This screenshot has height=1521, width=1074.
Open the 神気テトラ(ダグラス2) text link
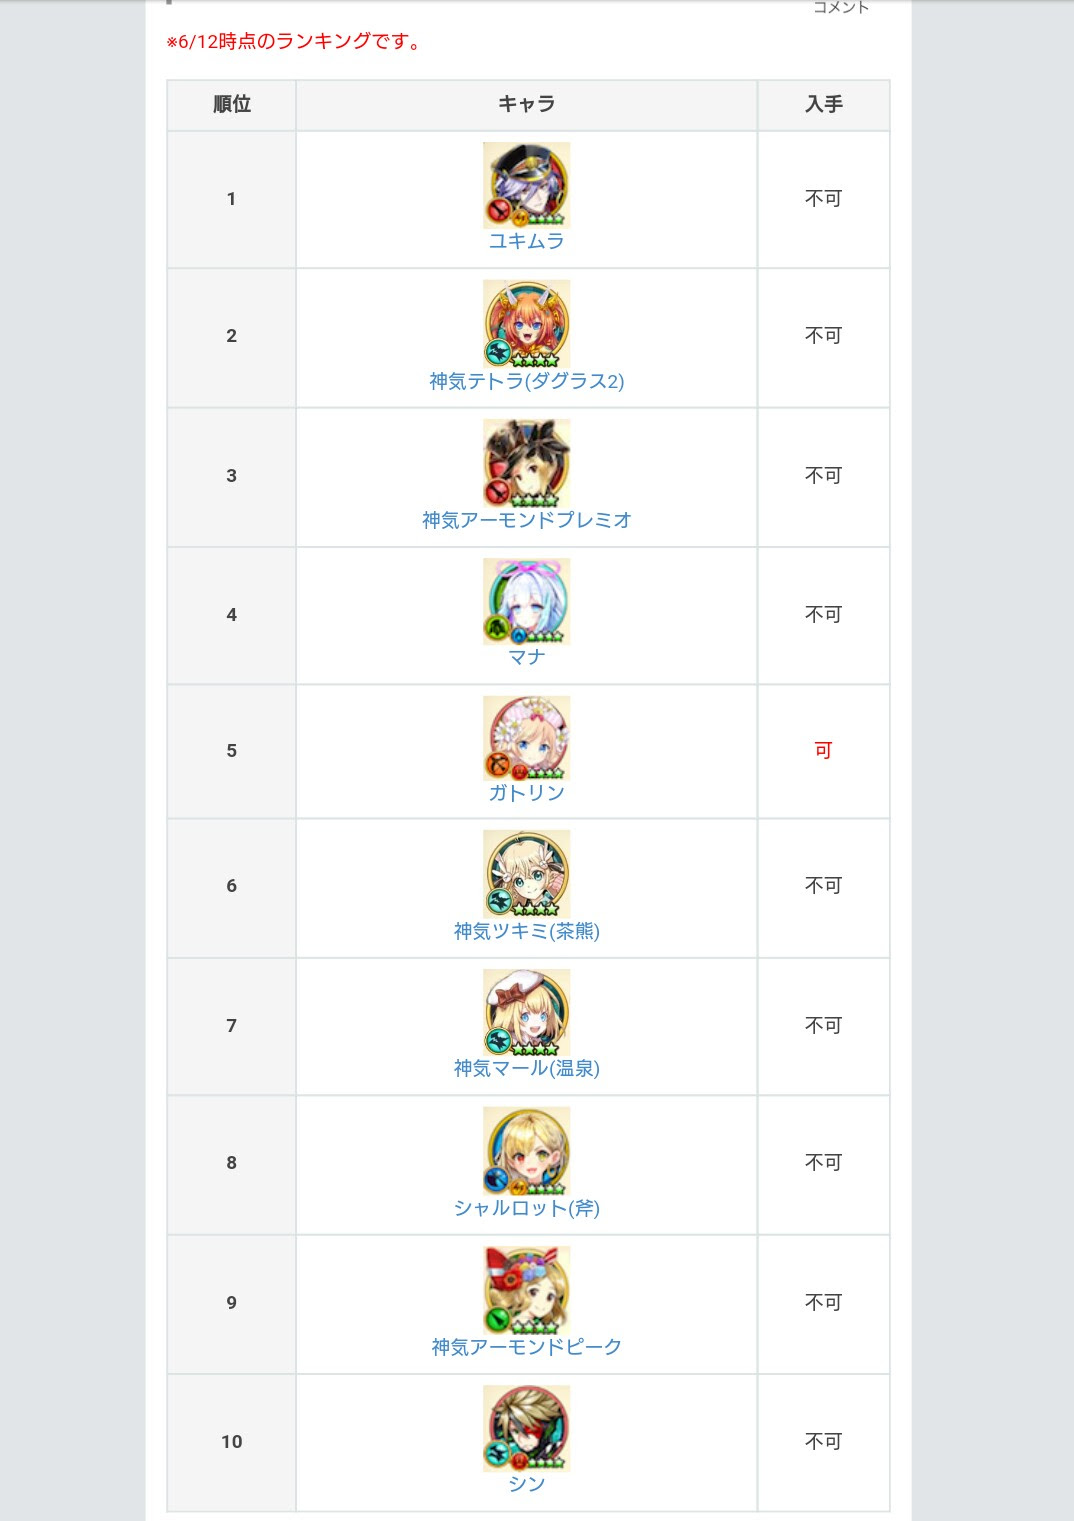[x=527, y=381]
